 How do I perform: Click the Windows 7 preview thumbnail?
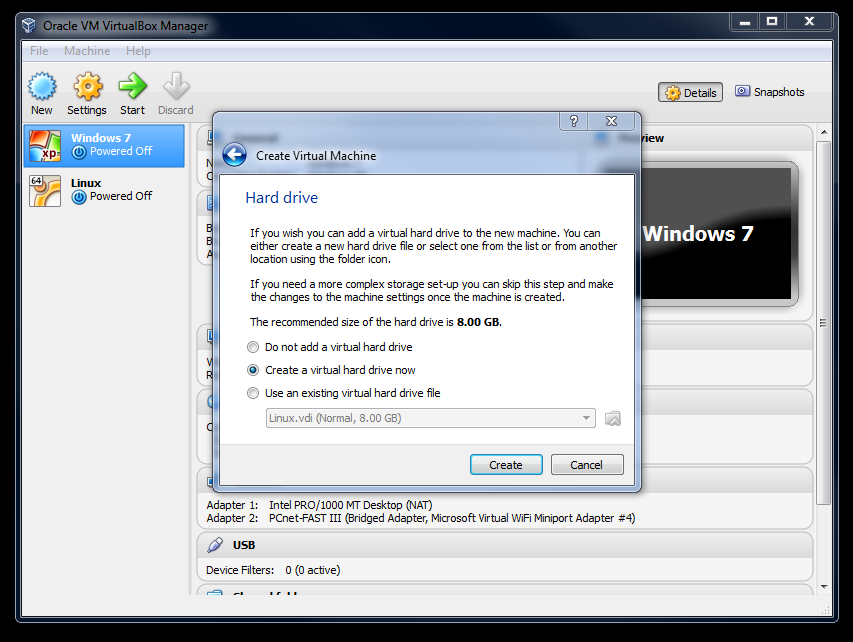coord(718,234)
